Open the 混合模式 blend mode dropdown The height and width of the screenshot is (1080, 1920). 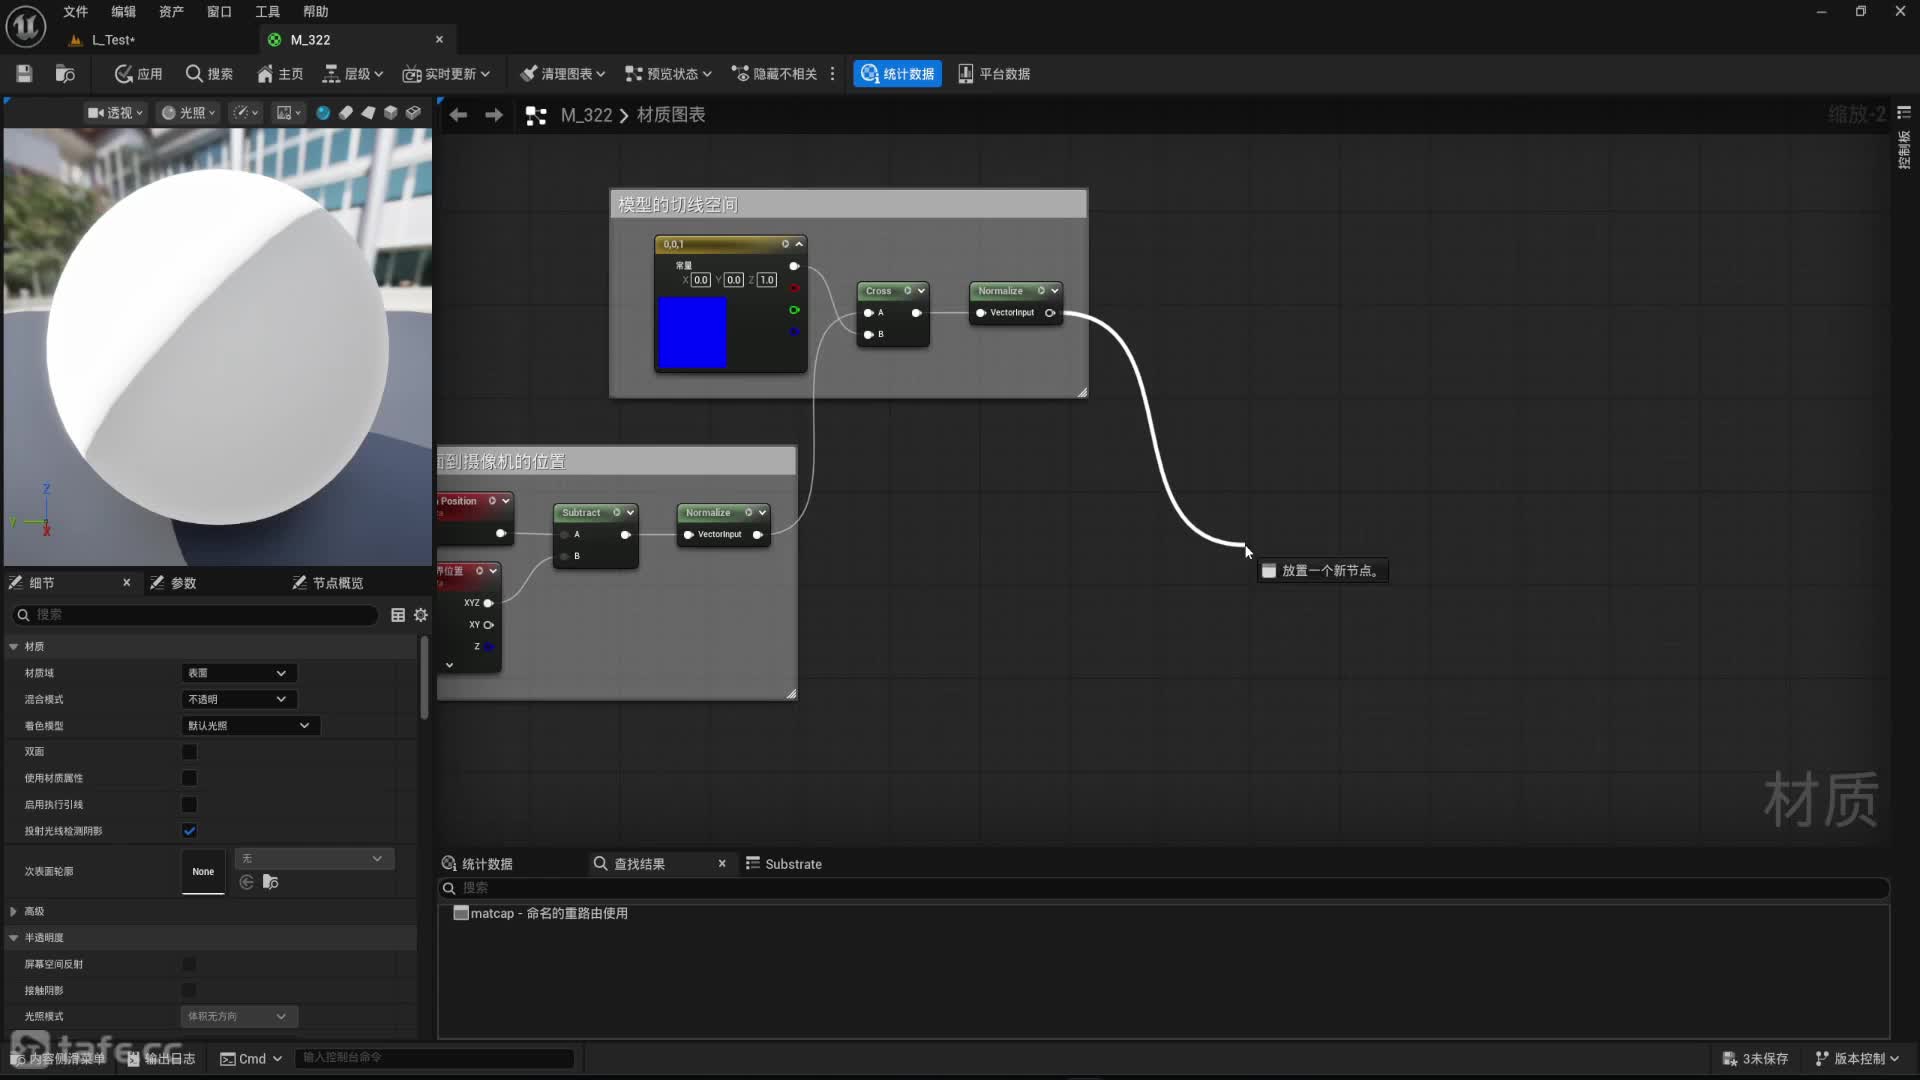point(239,699)
